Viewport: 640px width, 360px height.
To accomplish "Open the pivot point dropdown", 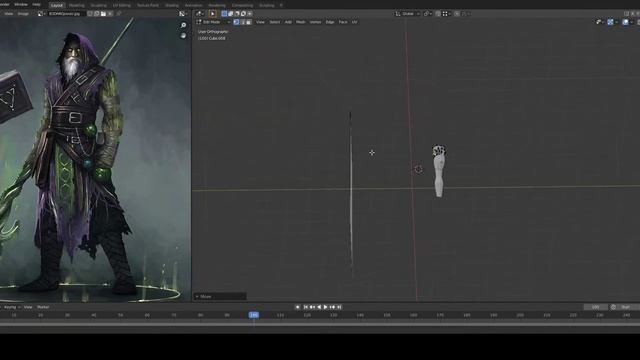I will pos(427,13).
